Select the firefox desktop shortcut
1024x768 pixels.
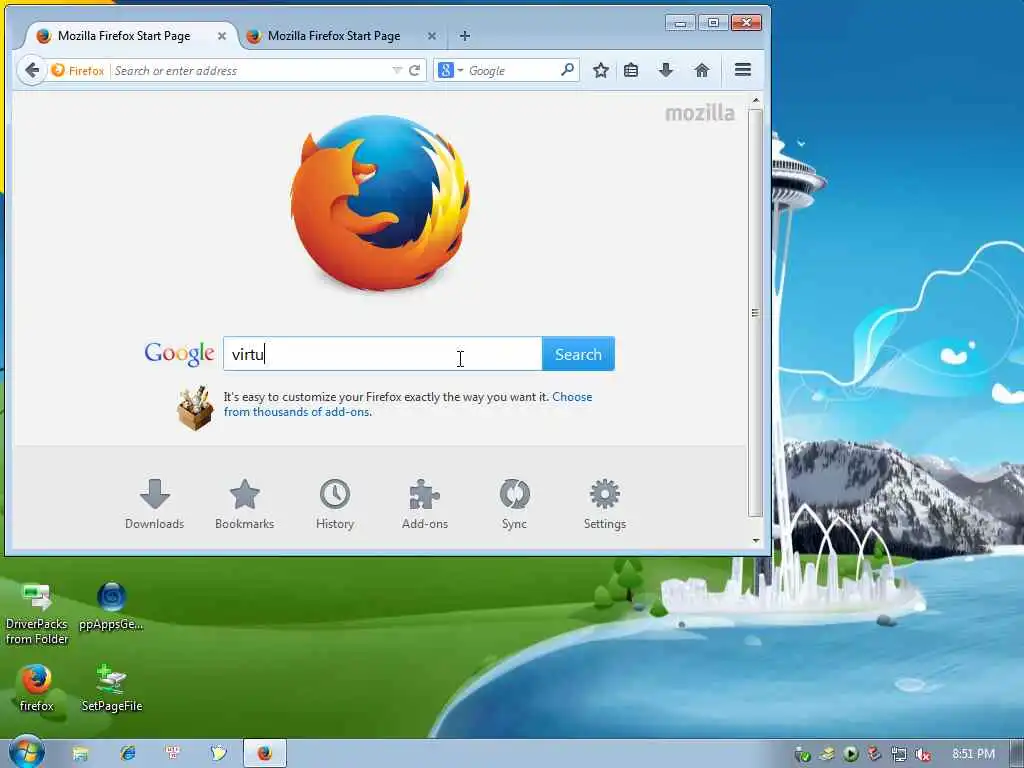[37, 688]
